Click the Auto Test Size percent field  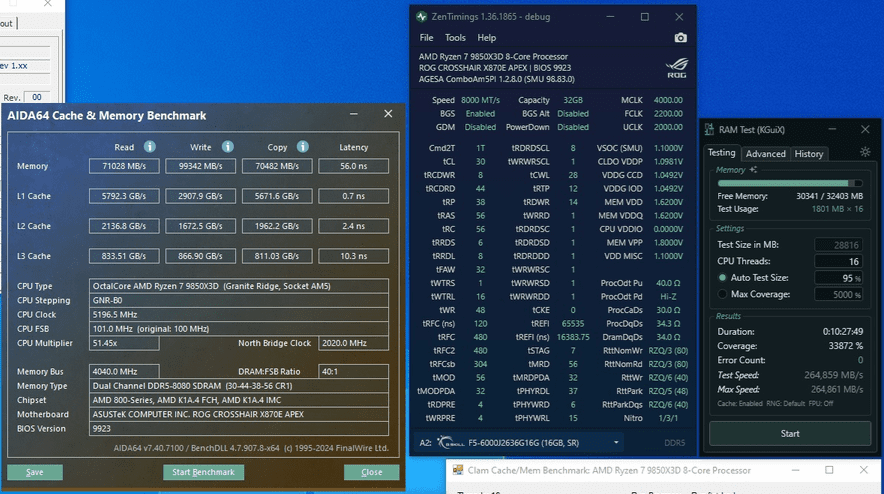838,277
